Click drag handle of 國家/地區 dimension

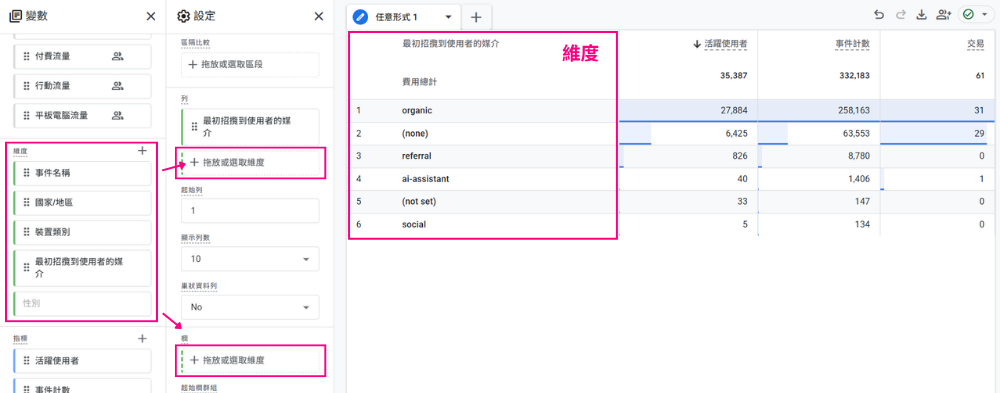point(26,202)
